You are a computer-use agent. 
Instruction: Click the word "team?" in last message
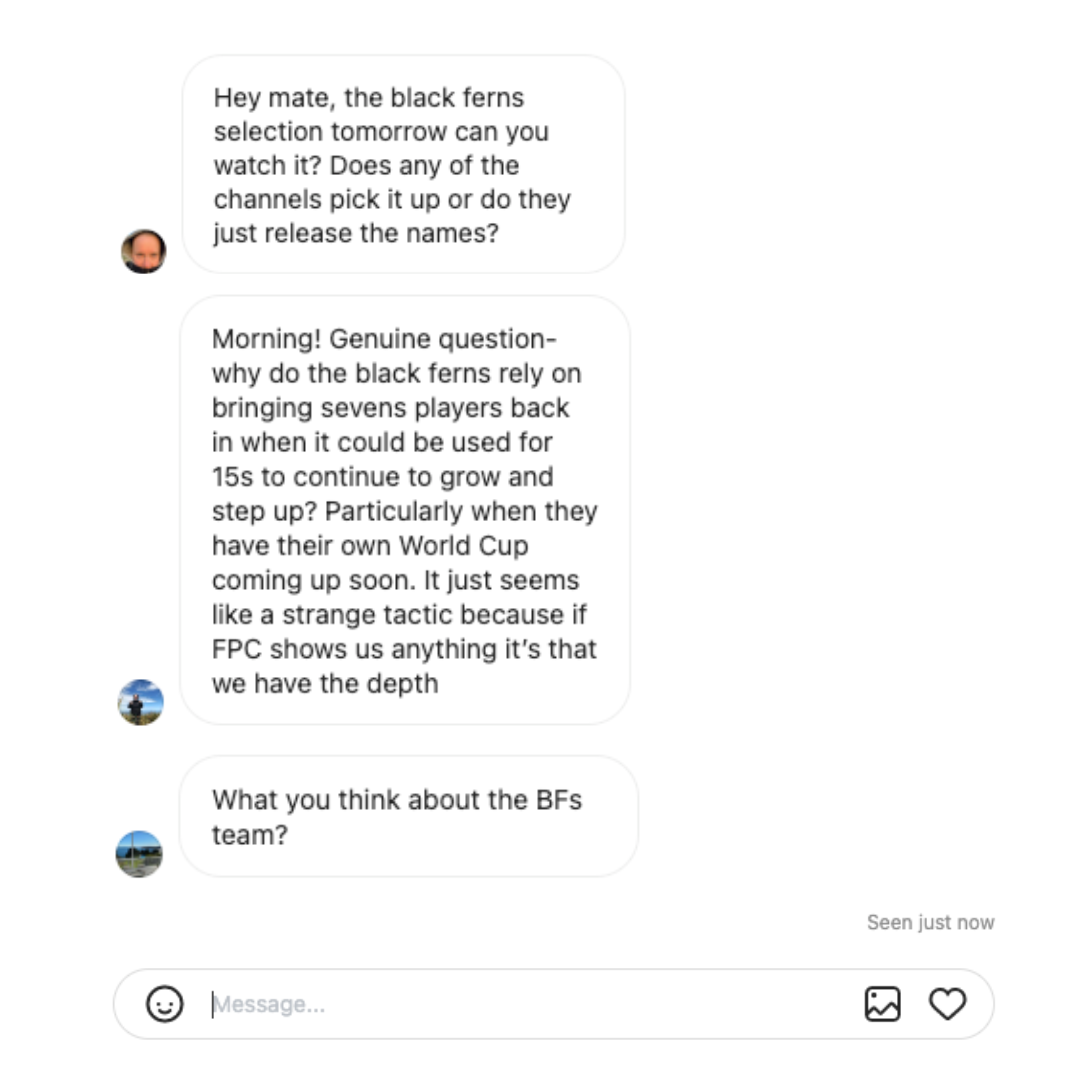click(x=250, y=835)
